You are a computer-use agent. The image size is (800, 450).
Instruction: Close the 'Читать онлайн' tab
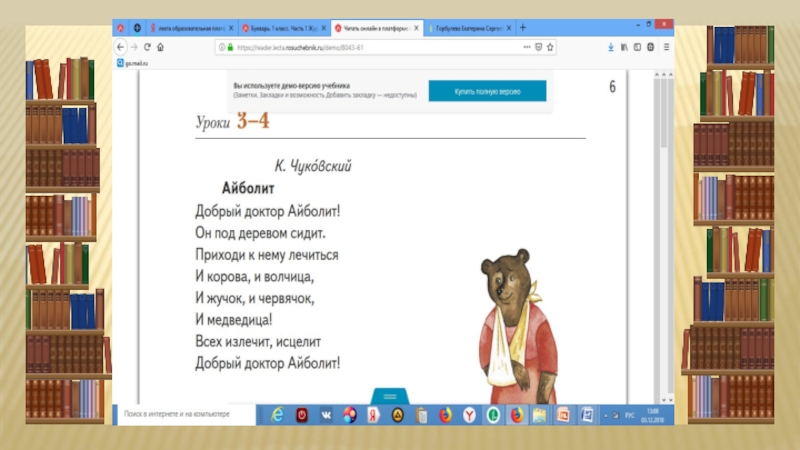point(416,28)
